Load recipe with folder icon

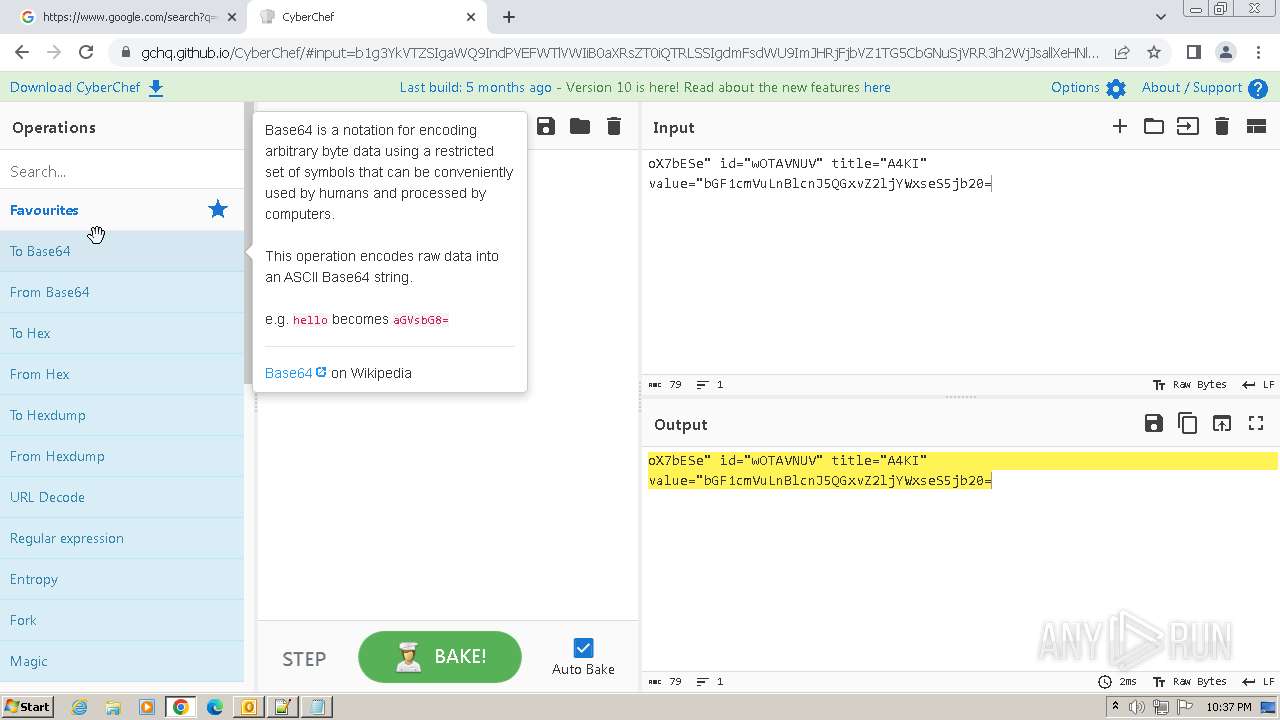580,126
